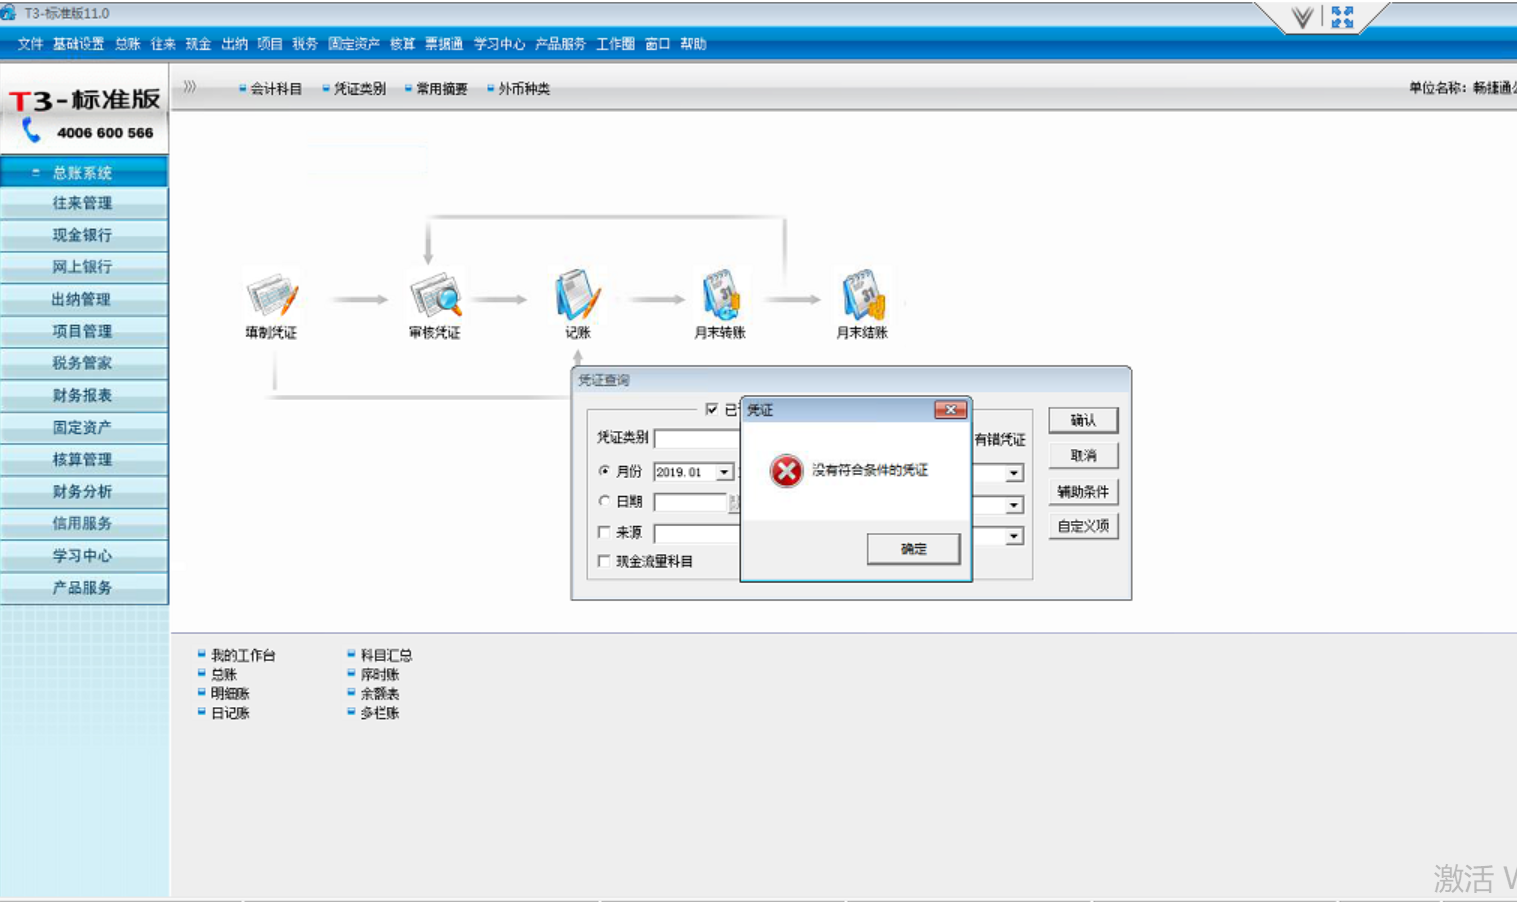Select 核算管理 in sidebar
The height and width of the screenshot is (902, 1517).
click(x=84, y=459)
